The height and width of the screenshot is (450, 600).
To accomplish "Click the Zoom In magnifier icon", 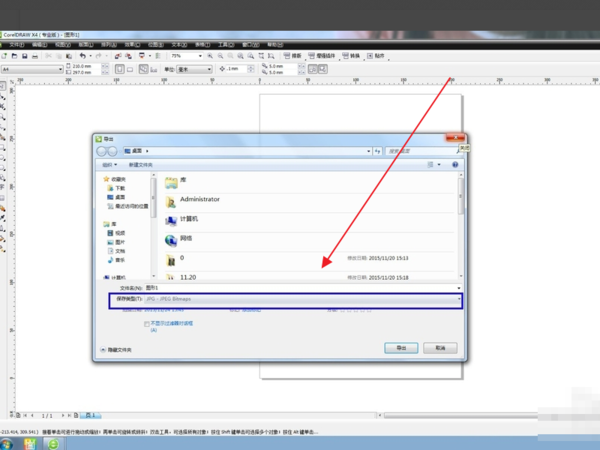I will 210,56.
